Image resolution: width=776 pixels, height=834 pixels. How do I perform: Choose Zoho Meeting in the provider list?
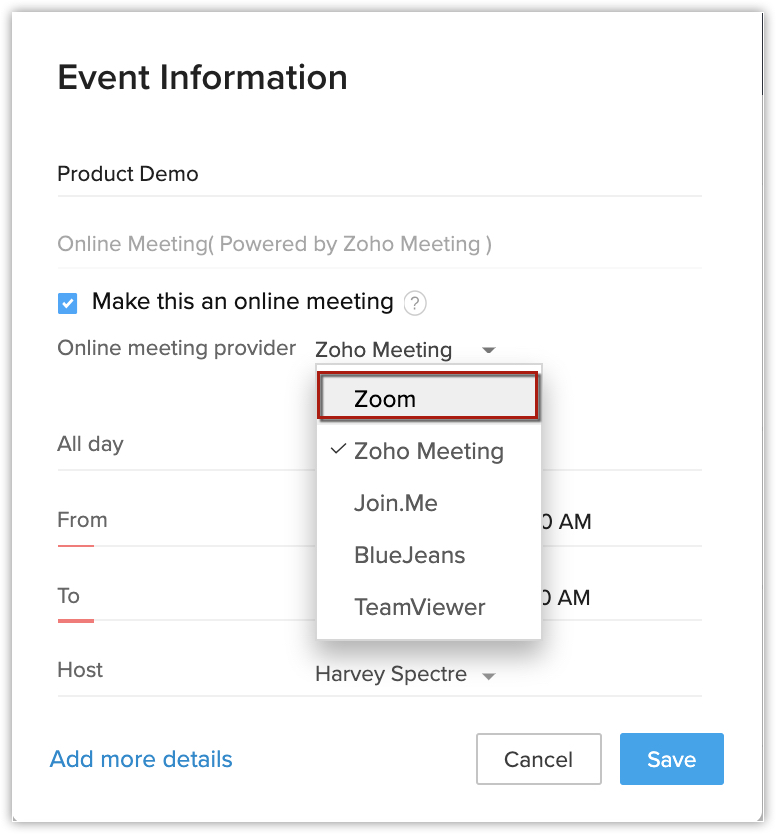click(x=428, y=452)
